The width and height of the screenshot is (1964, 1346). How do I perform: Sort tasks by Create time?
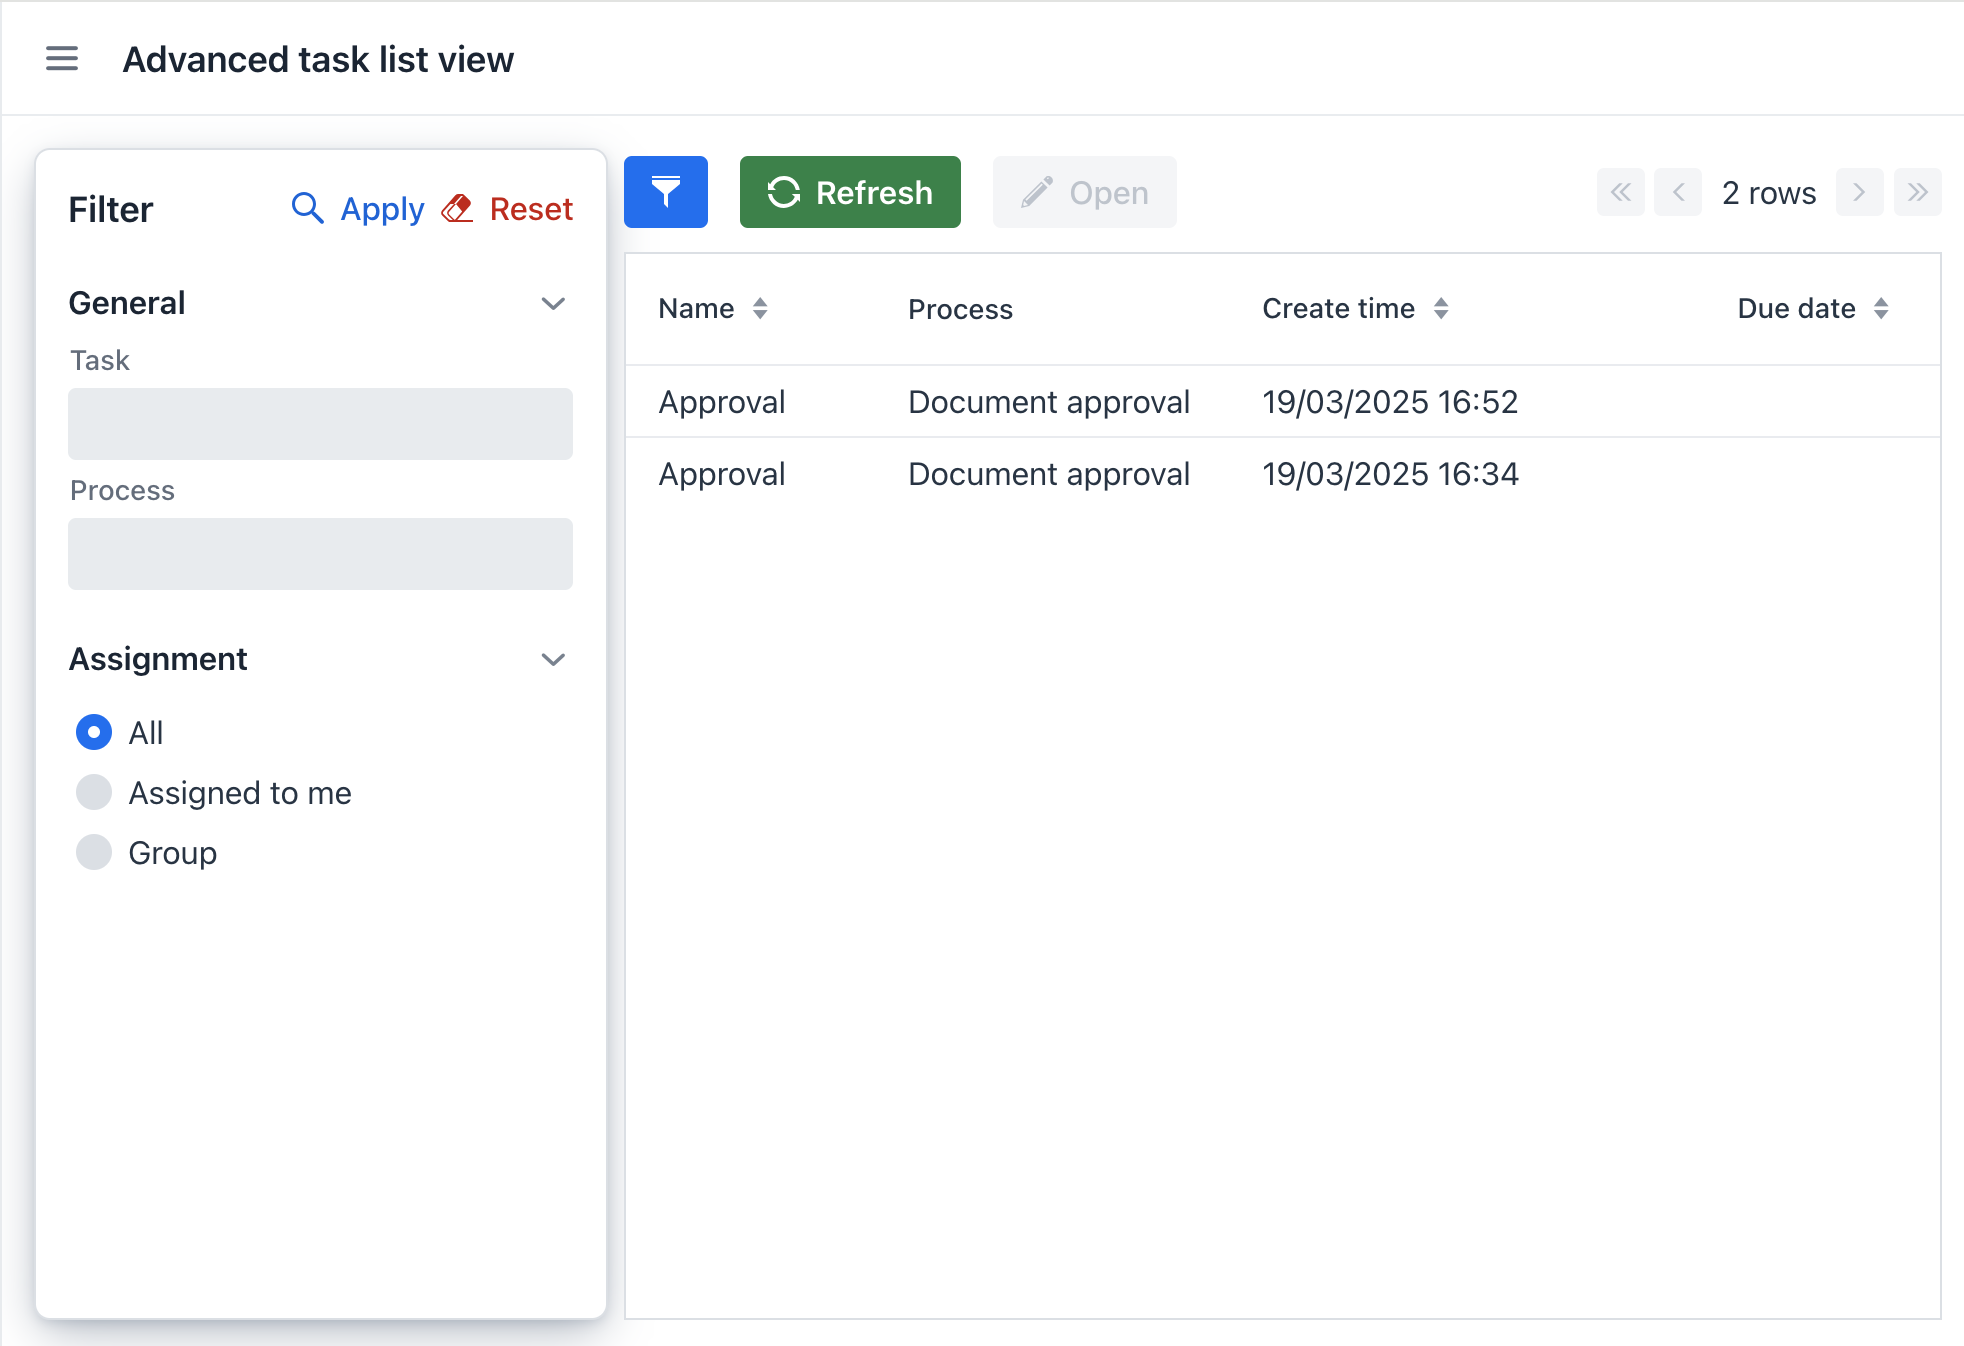(1441, 309)
